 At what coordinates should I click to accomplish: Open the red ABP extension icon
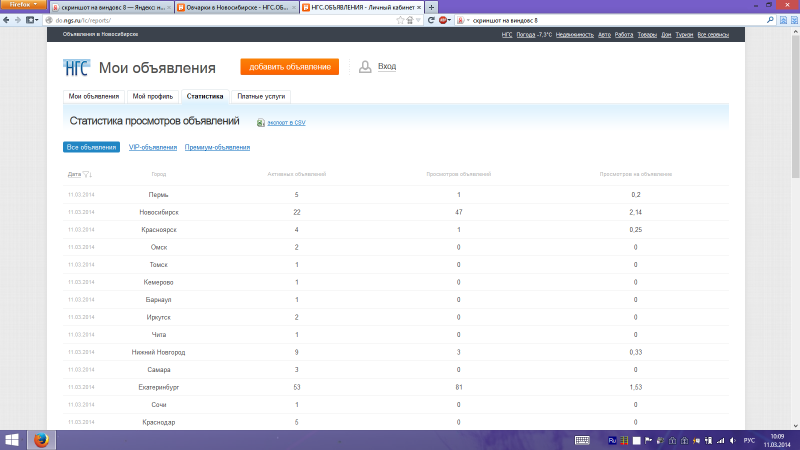click(443, 20)
